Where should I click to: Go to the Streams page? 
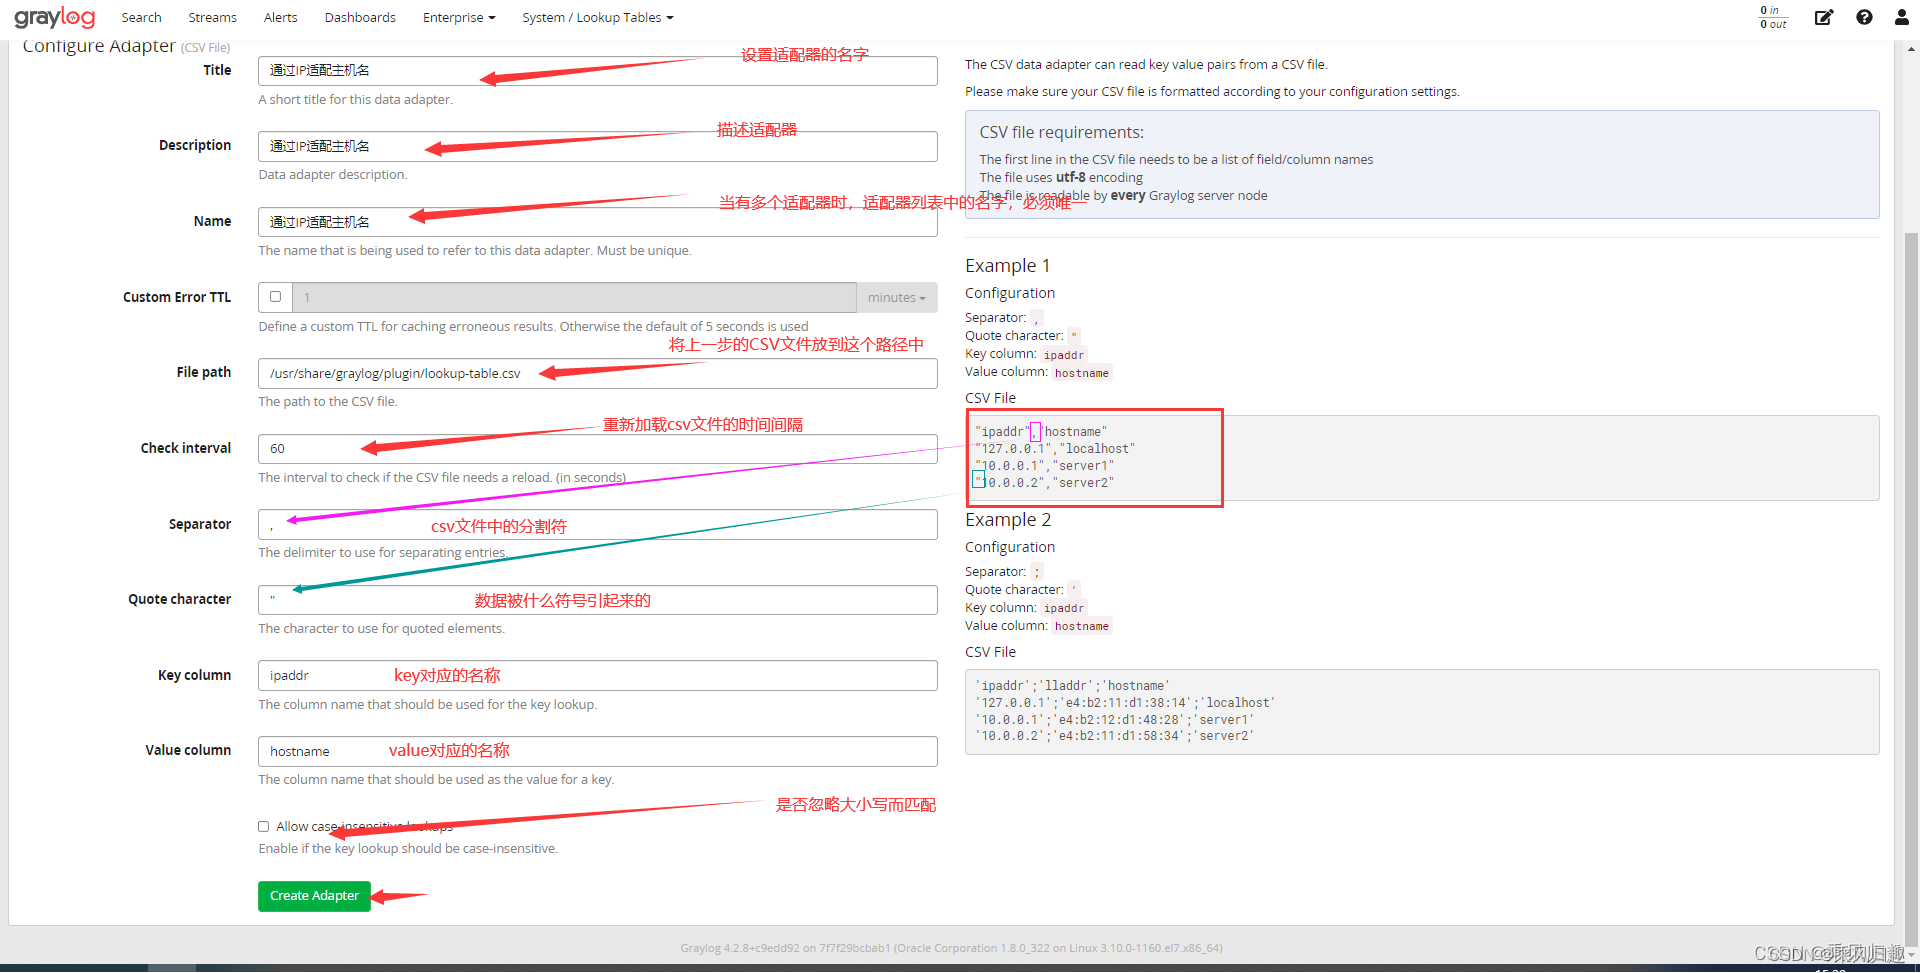pyautogui.click(x=212, y=17)
